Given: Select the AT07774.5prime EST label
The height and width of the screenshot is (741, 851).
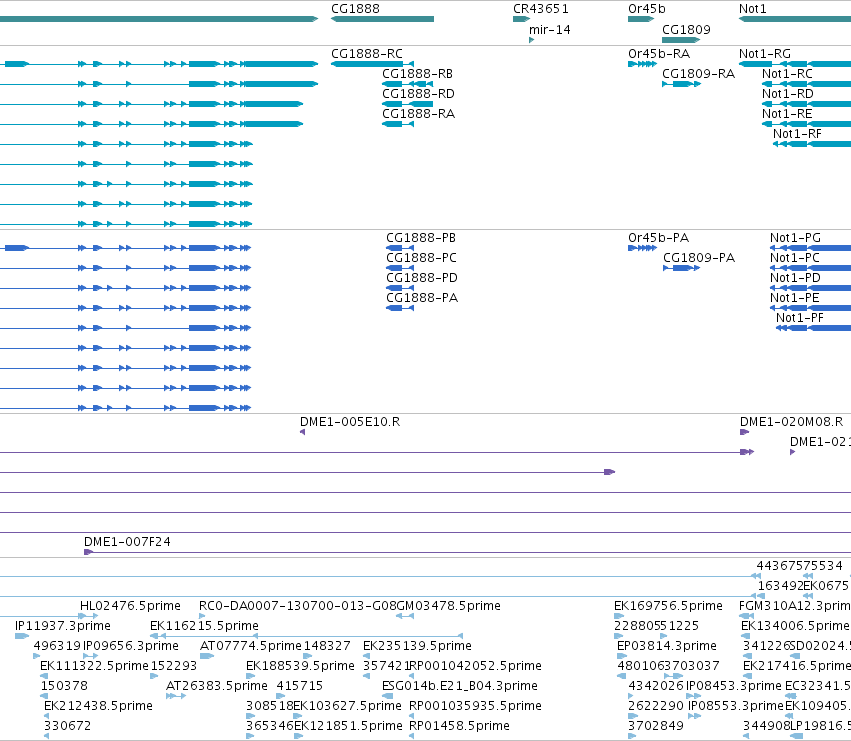Looking at the screenshot, I should 250,646.
